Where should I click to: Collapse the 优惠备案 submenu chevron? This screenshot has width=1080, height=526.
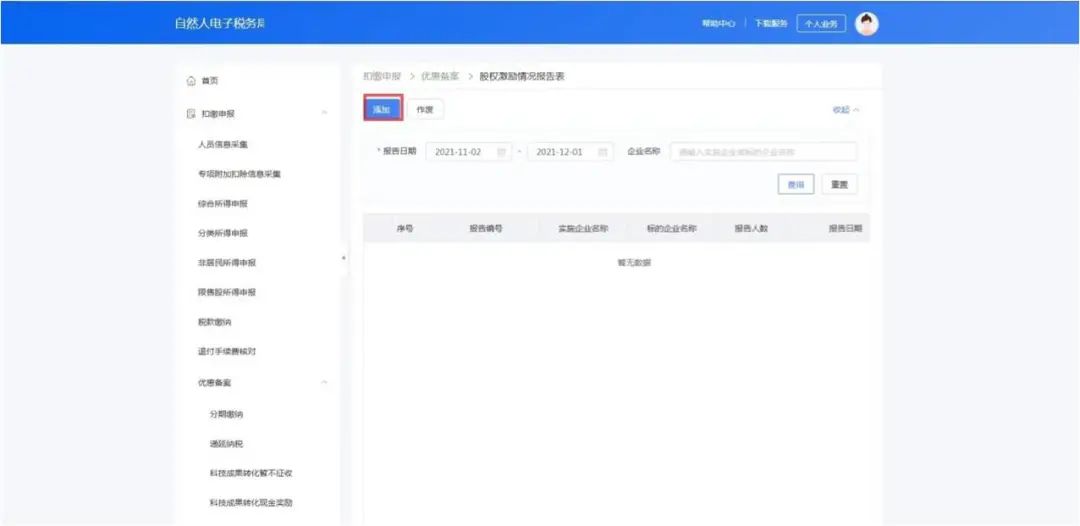coord(324,382)
